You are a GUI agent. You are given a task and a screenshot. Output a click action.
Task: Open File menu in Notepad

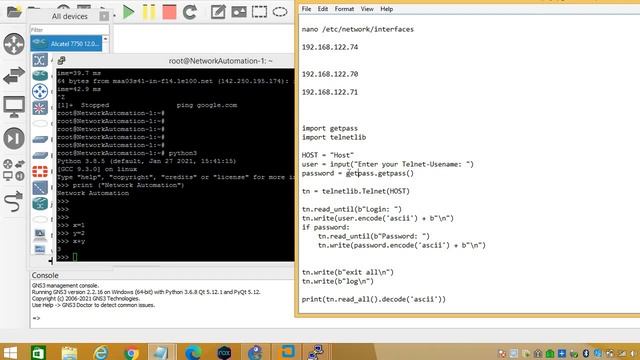pyautogui.click(x=306, y=9)
